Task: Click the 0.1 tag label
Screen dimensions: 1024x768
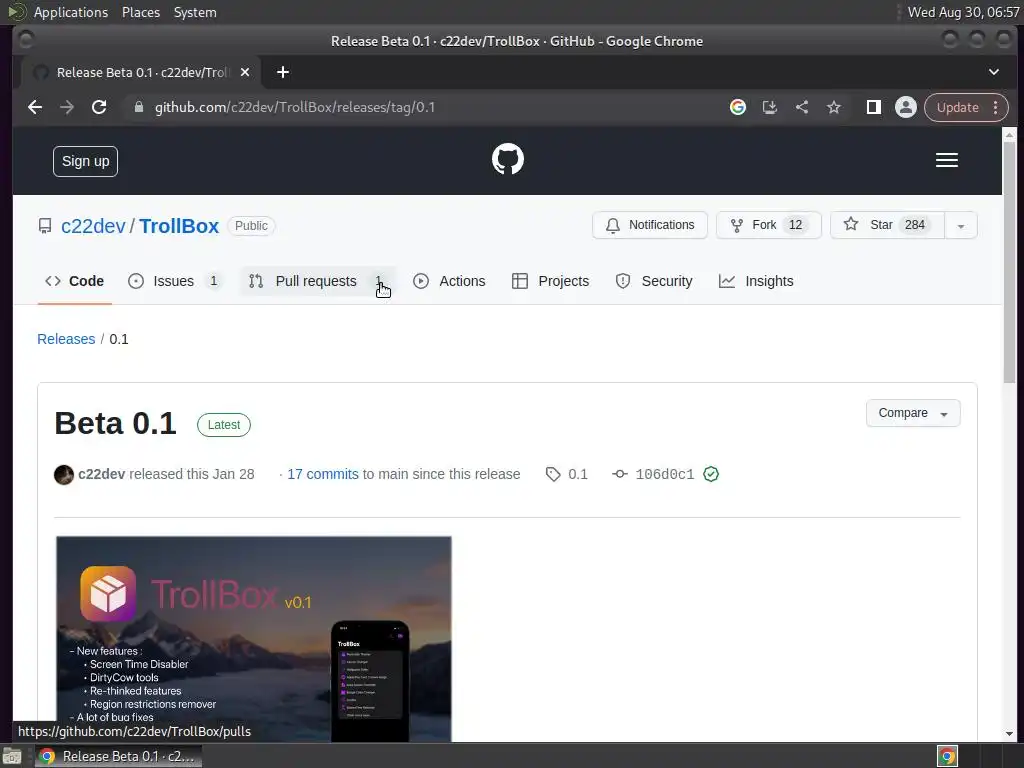Action: click(578, 474)
